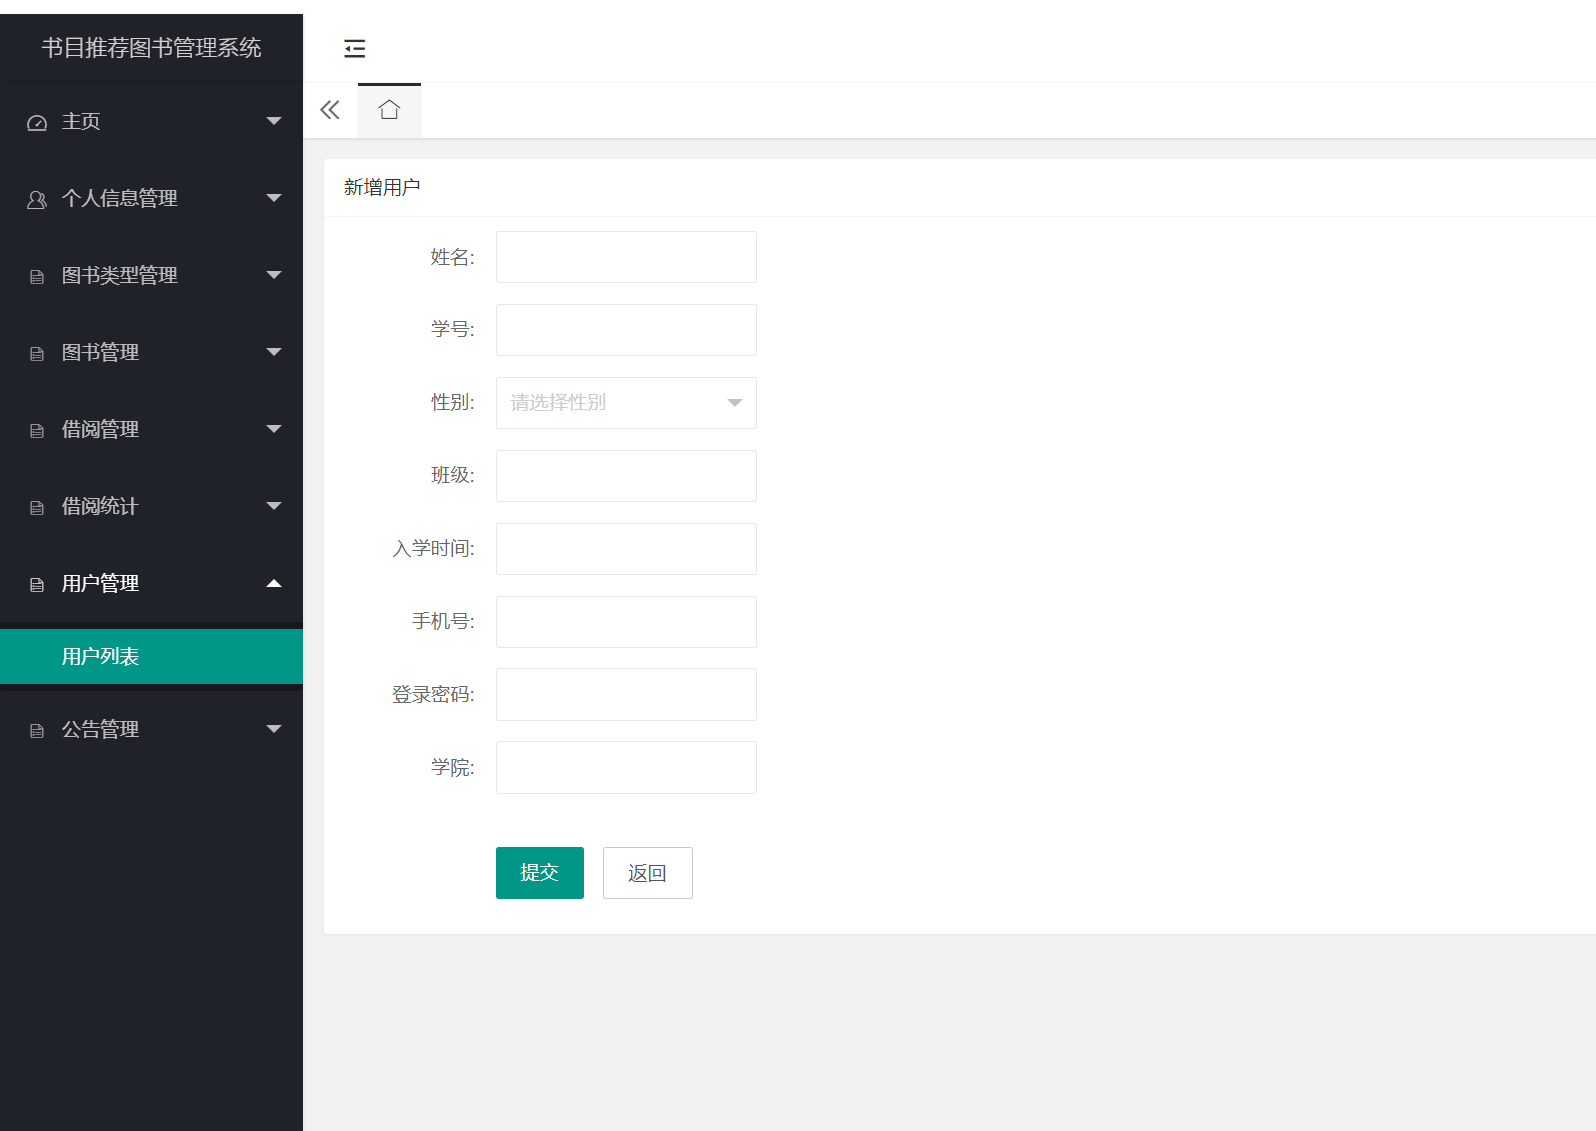
Task: Focus the 姓名 input field
Action: pyautogui.click(x=626, y=257)
